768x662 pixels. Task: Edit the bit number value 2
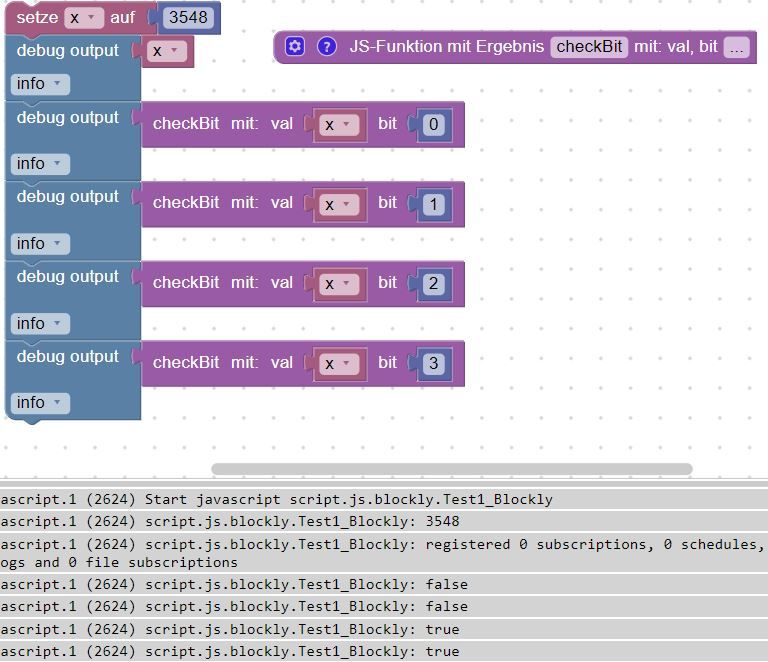pyautogui.click(x=433, y=284)
